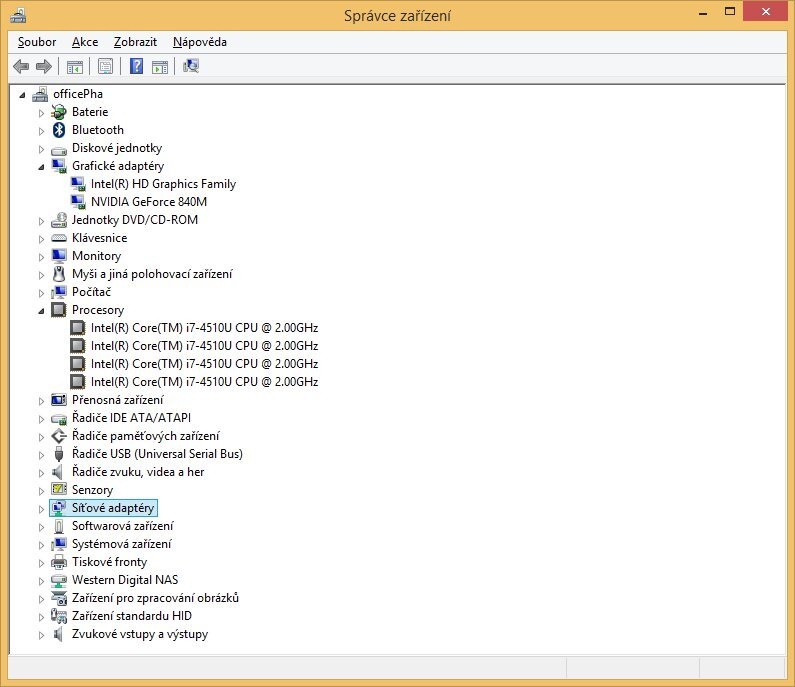Click the show/hide action pane icon

tap(160, 66)
